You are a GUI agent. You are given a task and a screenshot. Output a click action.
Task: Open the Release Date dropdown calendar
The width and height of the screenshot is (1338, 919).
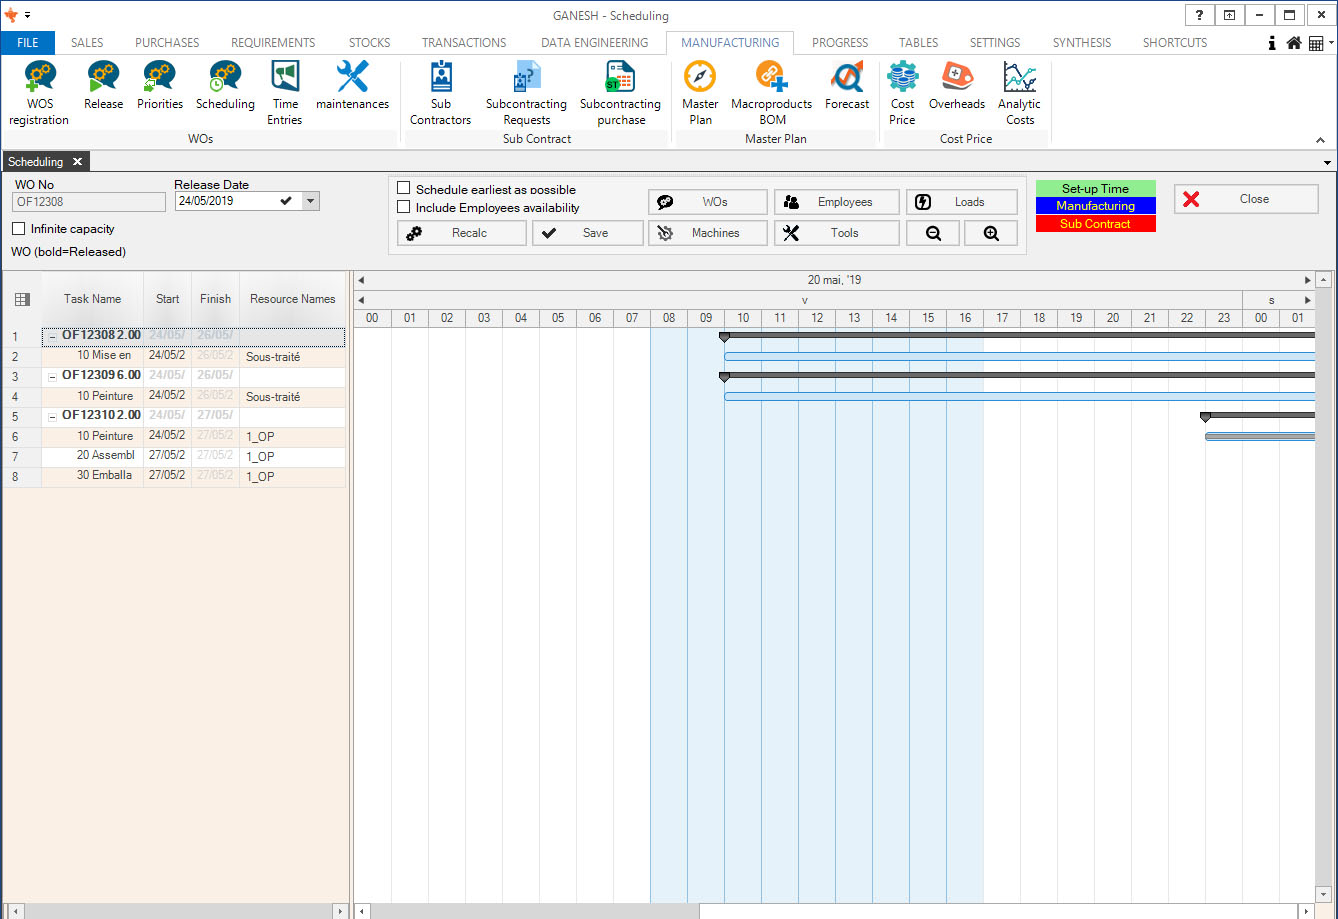coord(310,201)
